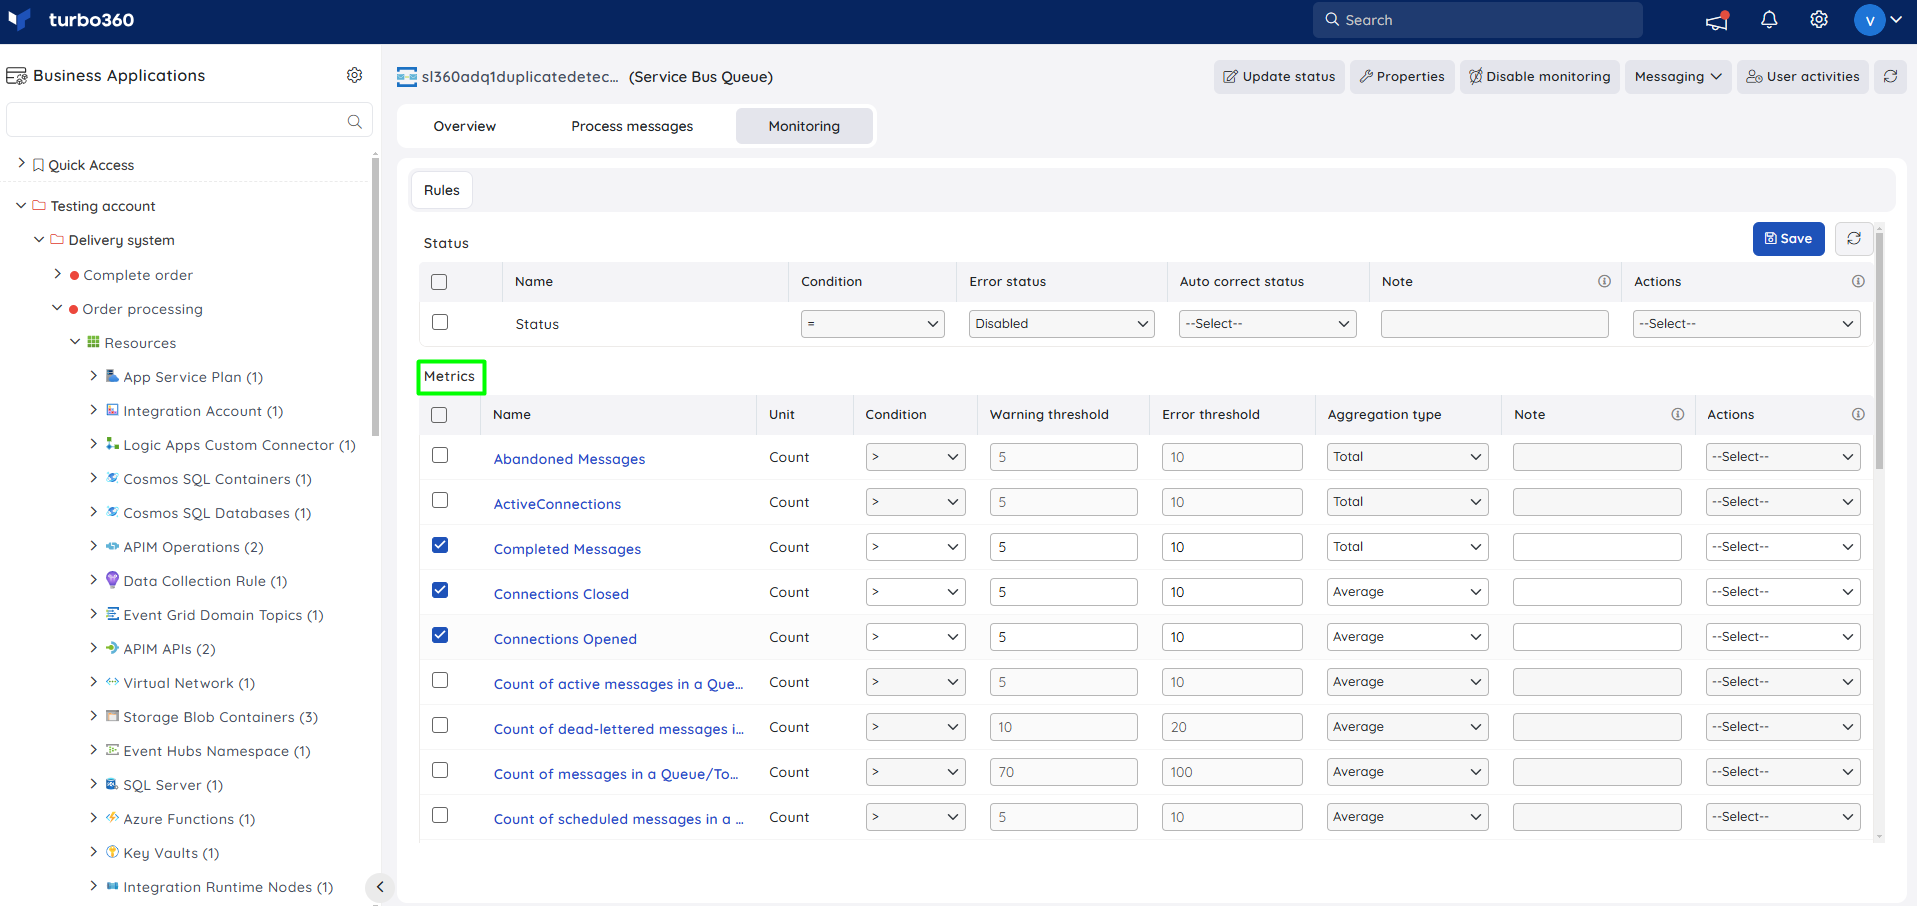The width and height of the screenshot is (1917, 906).
Task: Open the Messaging dropdown menu
Action: point(1678,76)
